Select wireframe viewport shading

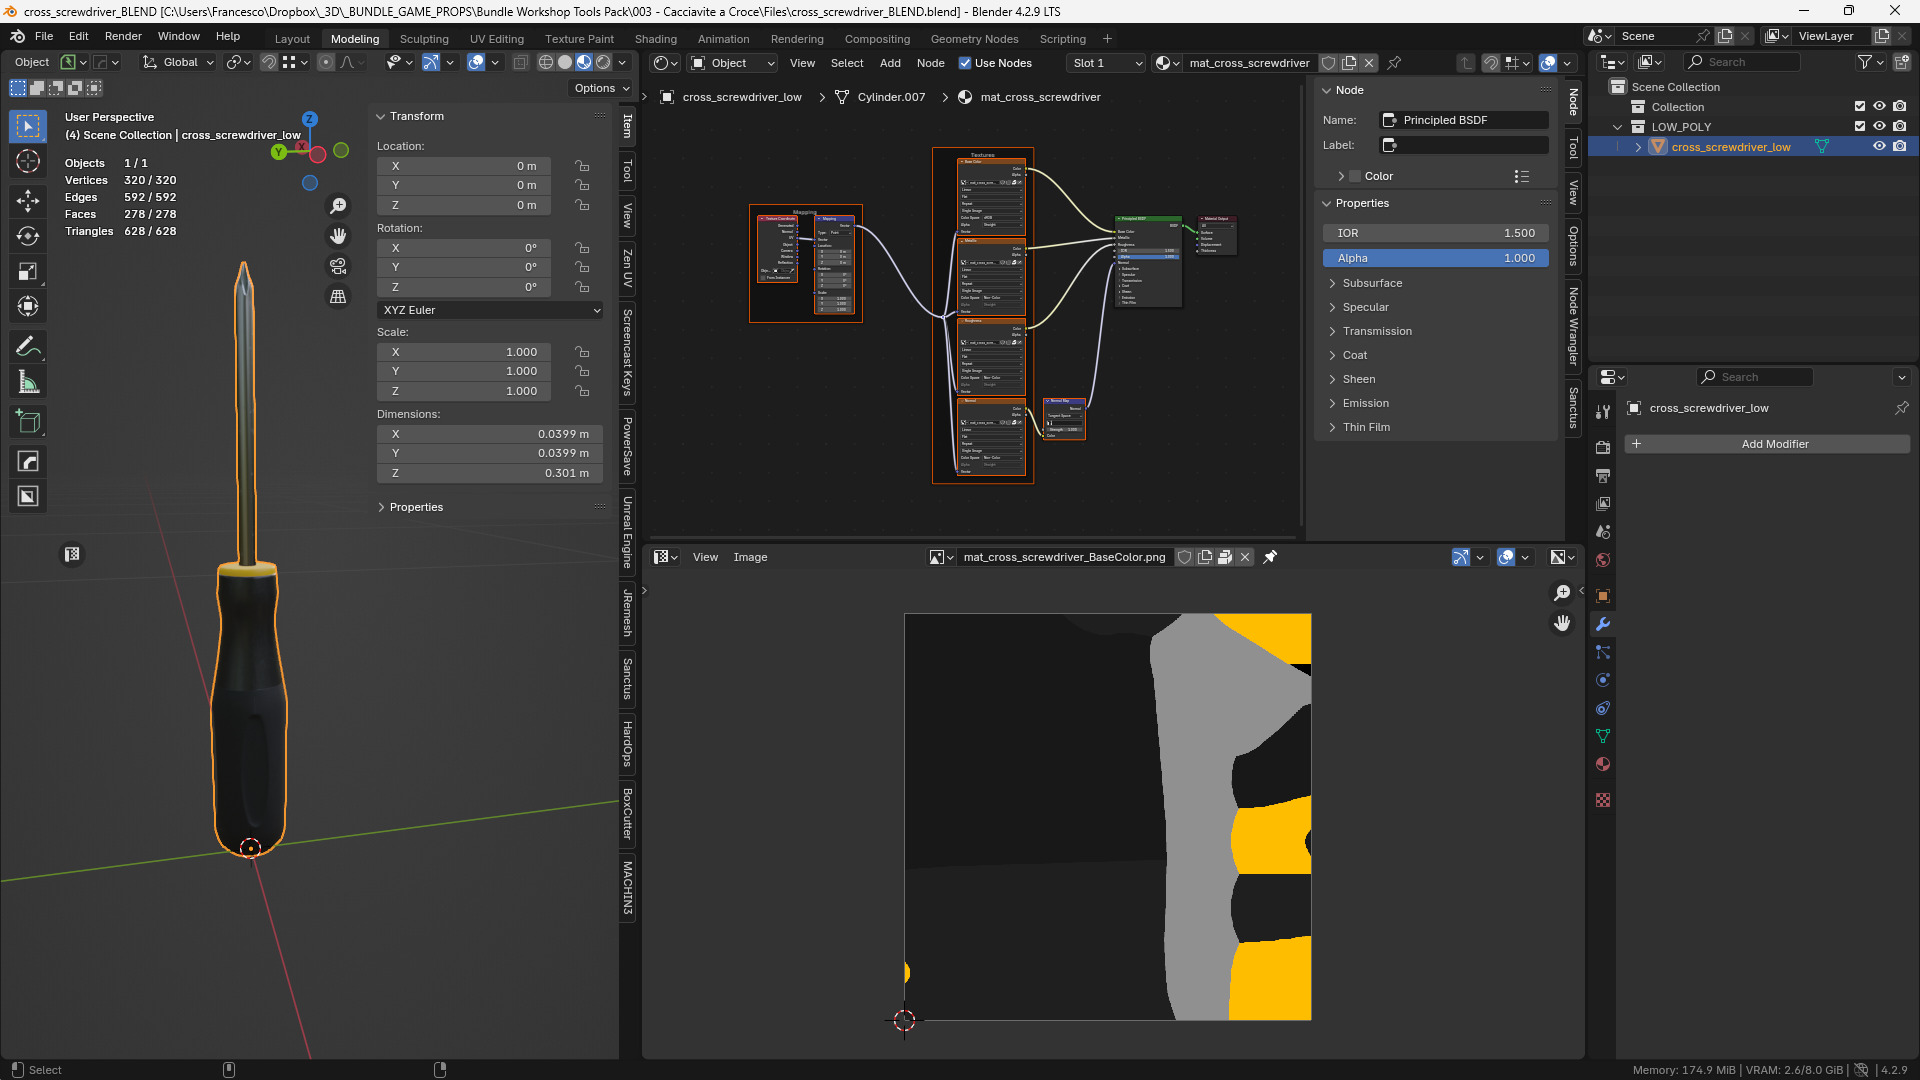pos(546,62)
